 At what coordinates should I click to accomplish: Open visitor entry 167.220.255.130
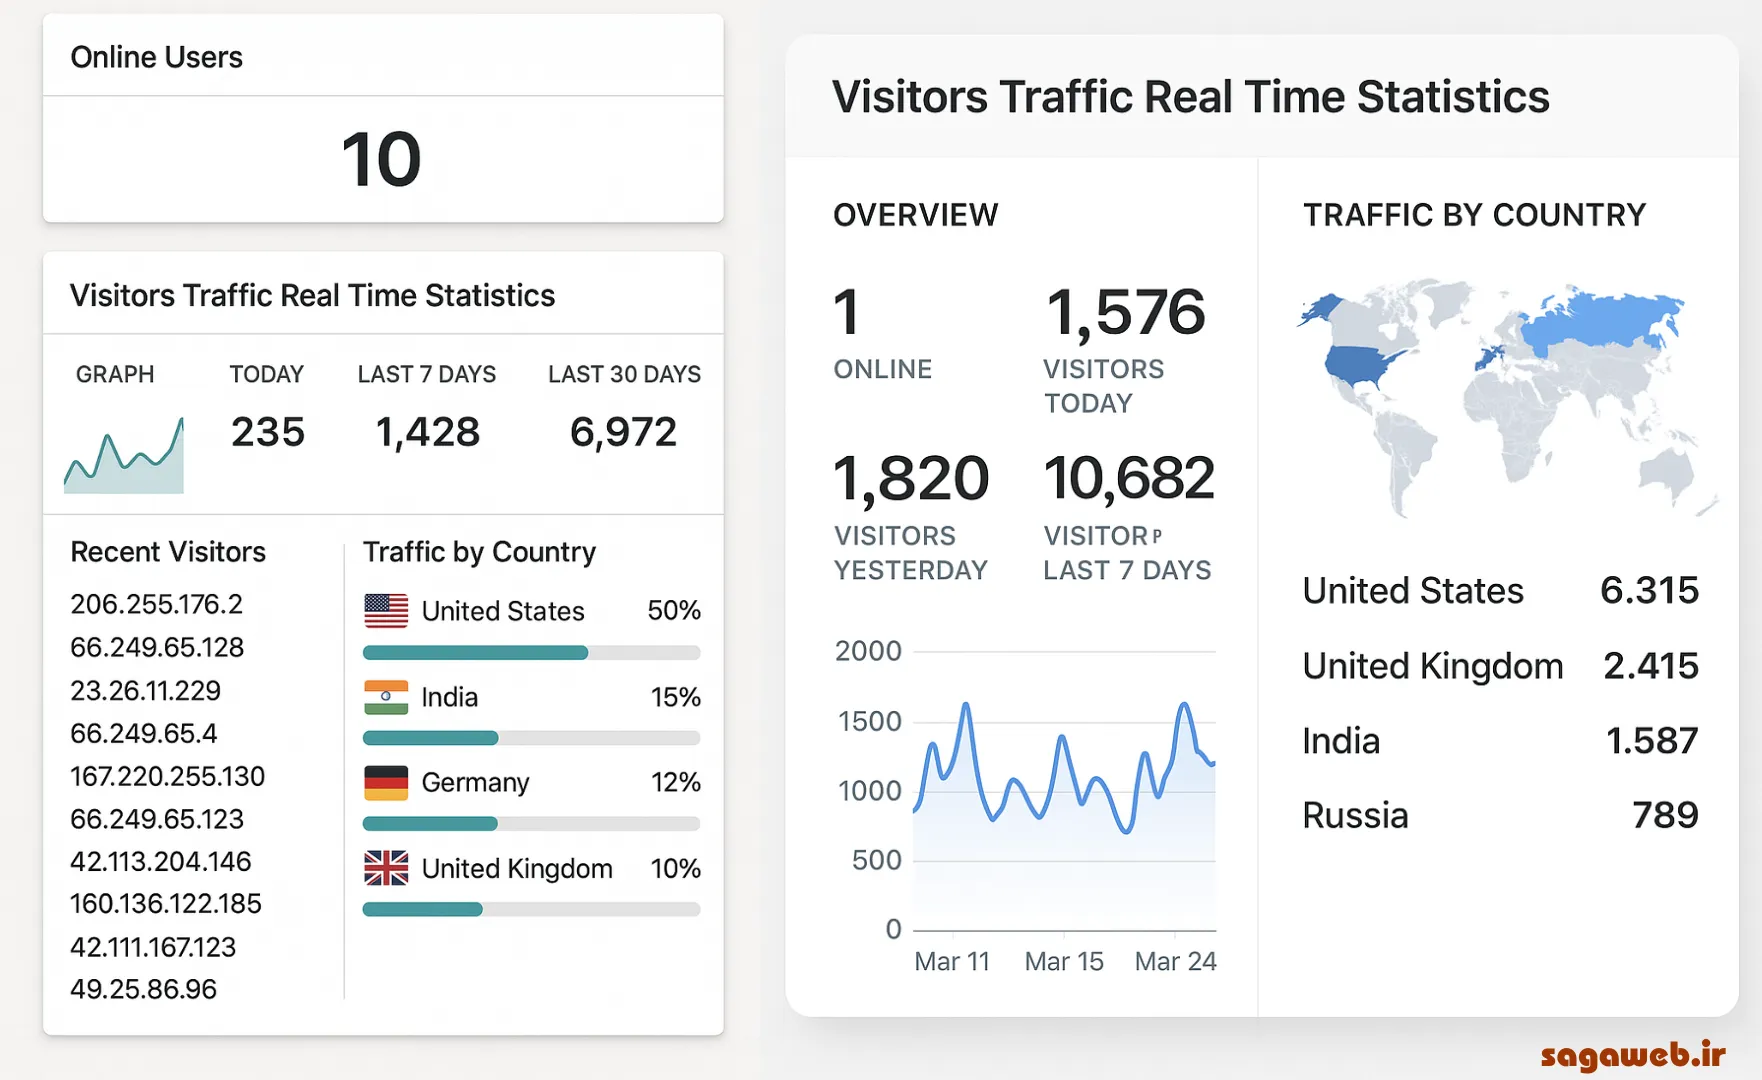pos(167,776)
